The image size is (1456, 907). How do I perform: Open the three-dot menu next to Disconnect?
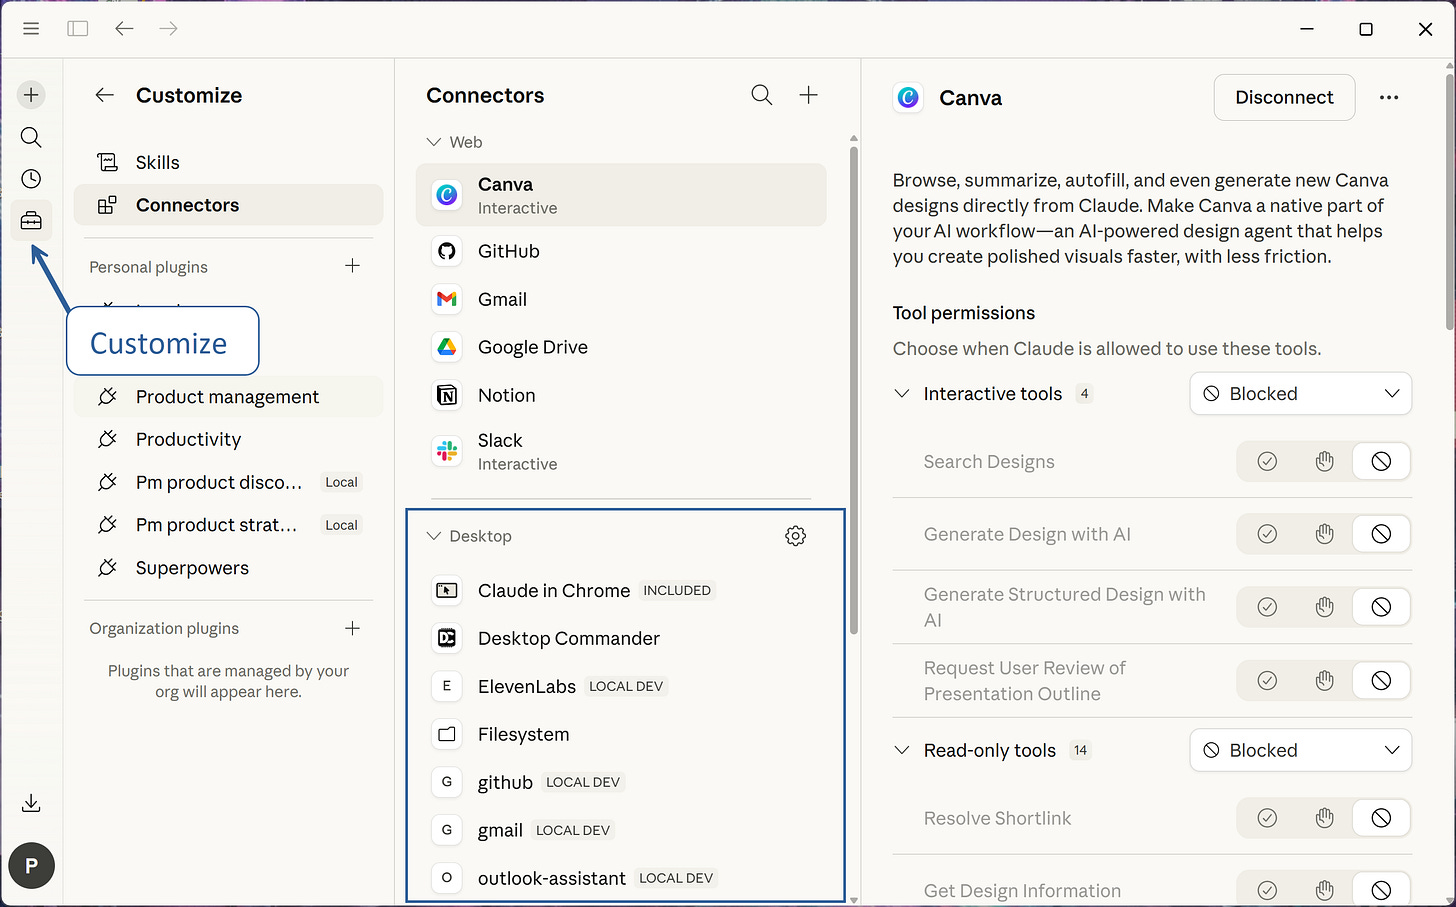[x=1389, y=97]
